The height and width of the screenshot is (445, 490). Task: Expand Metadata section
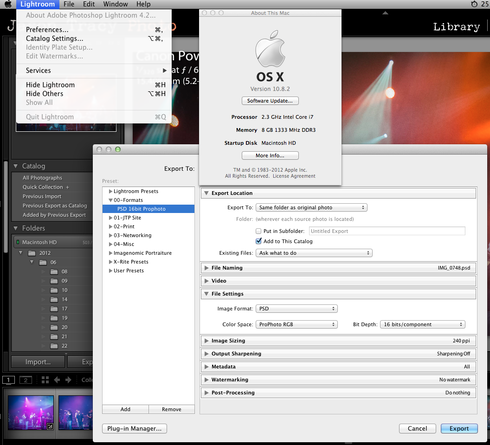tap(206, 367)
